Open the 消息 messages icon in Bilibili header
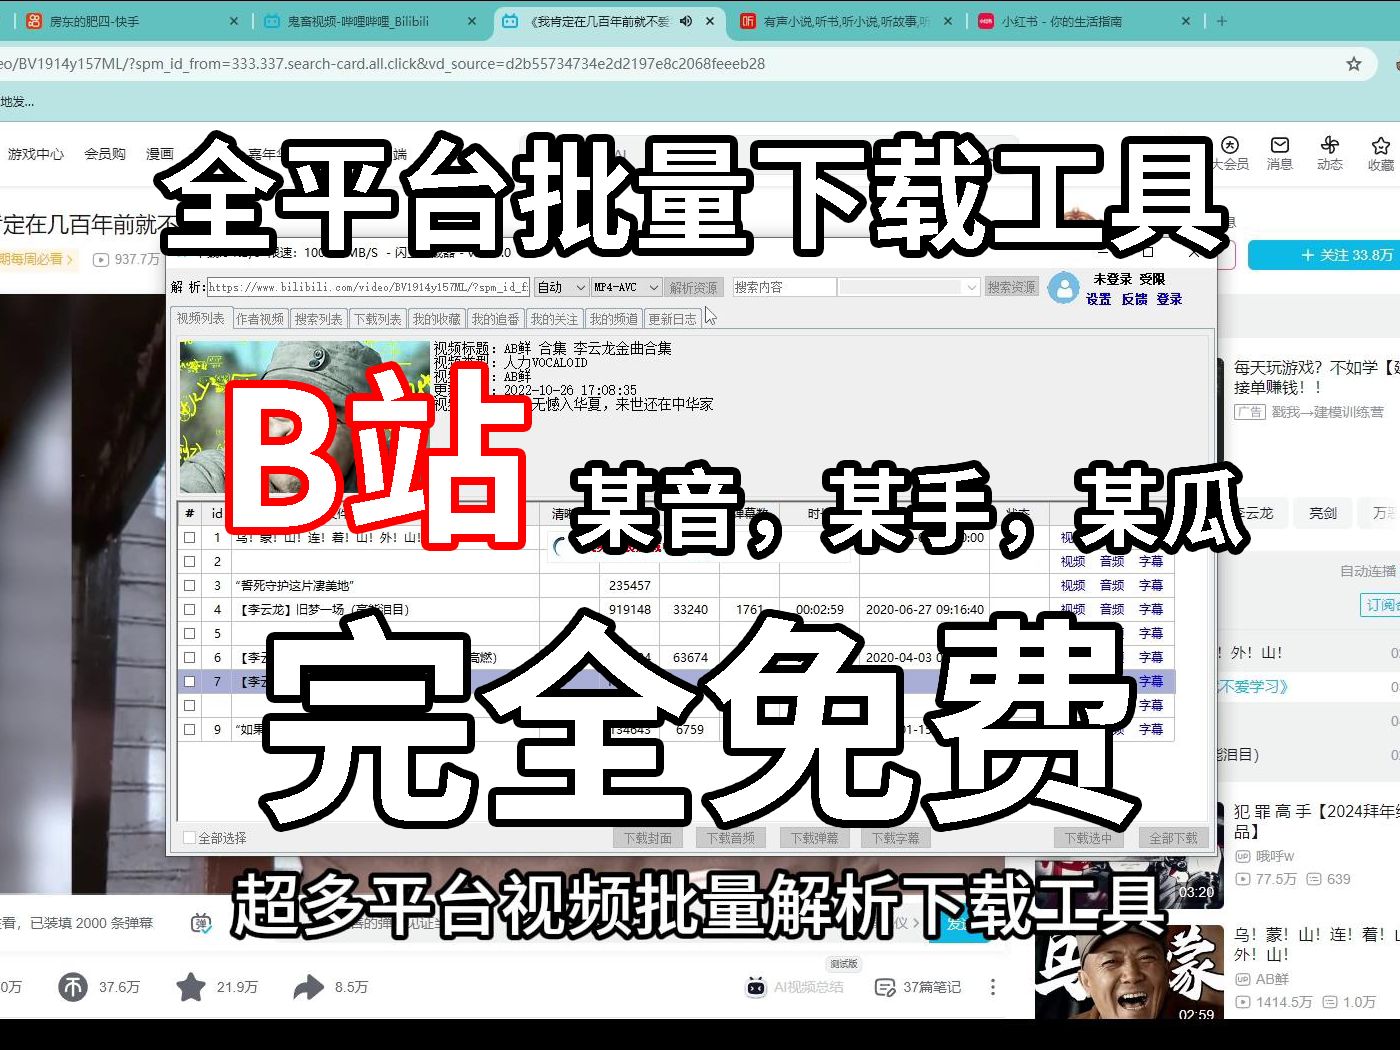Viewport: 1400px width, 1050px height. coord(1280,145)
